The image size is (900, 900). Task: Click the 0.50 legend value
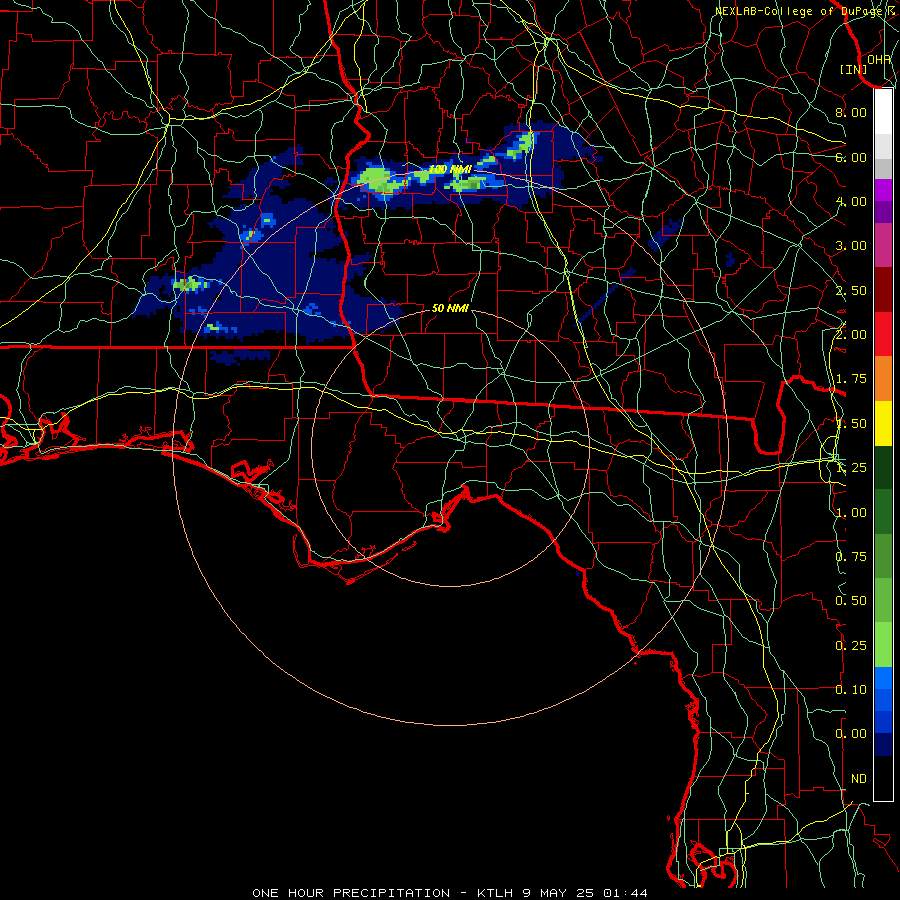tap(851, 601)
